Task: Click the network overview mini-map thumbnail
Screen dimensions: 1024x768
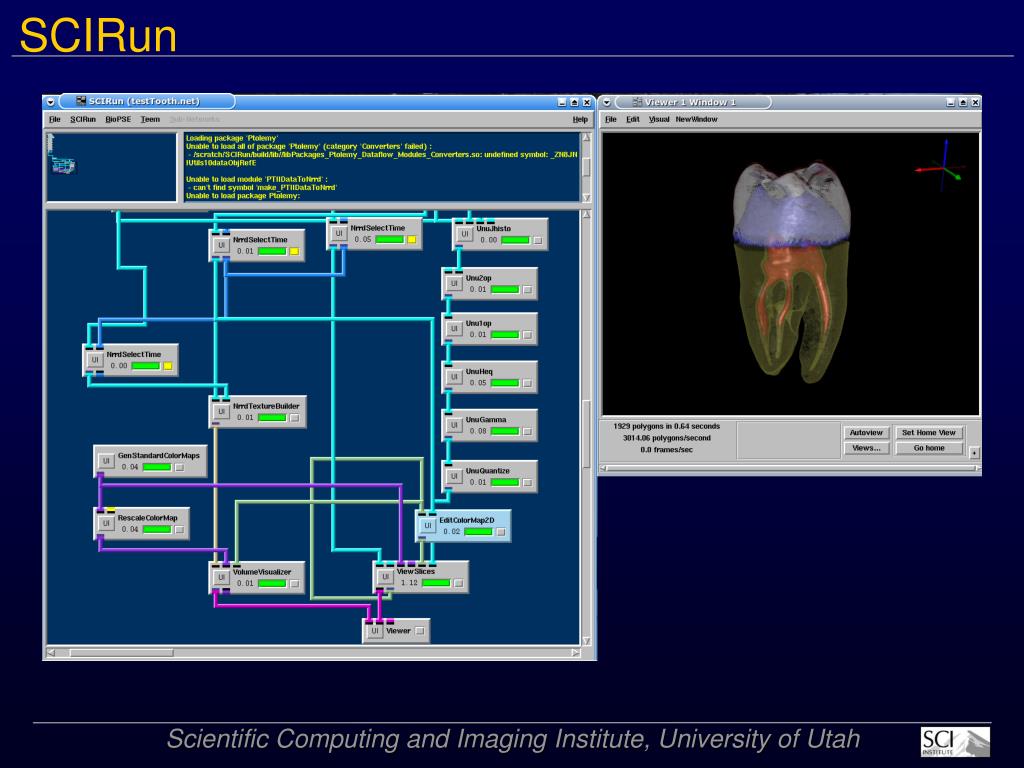Action: [111, 167]
